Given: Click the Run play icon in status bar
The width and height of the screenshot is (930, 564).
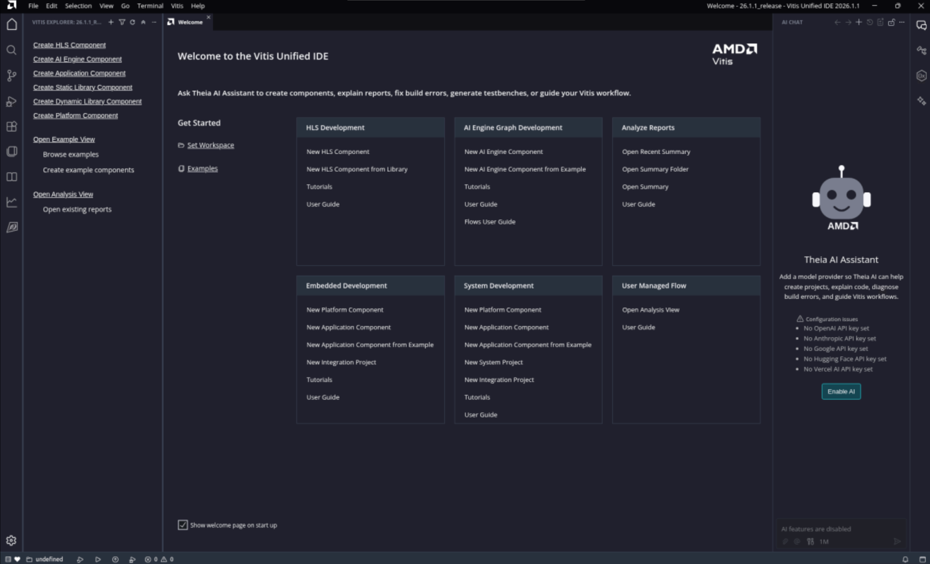Looking at the screenshot, I should pyautogui.click(x=98, y=559).
